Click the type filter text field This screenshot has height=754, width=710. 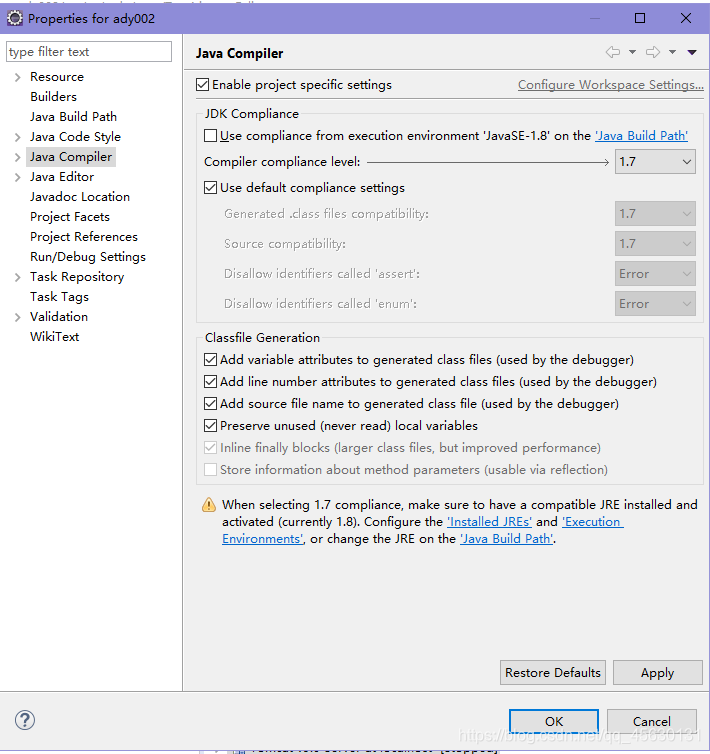click(x=89, y=51)
